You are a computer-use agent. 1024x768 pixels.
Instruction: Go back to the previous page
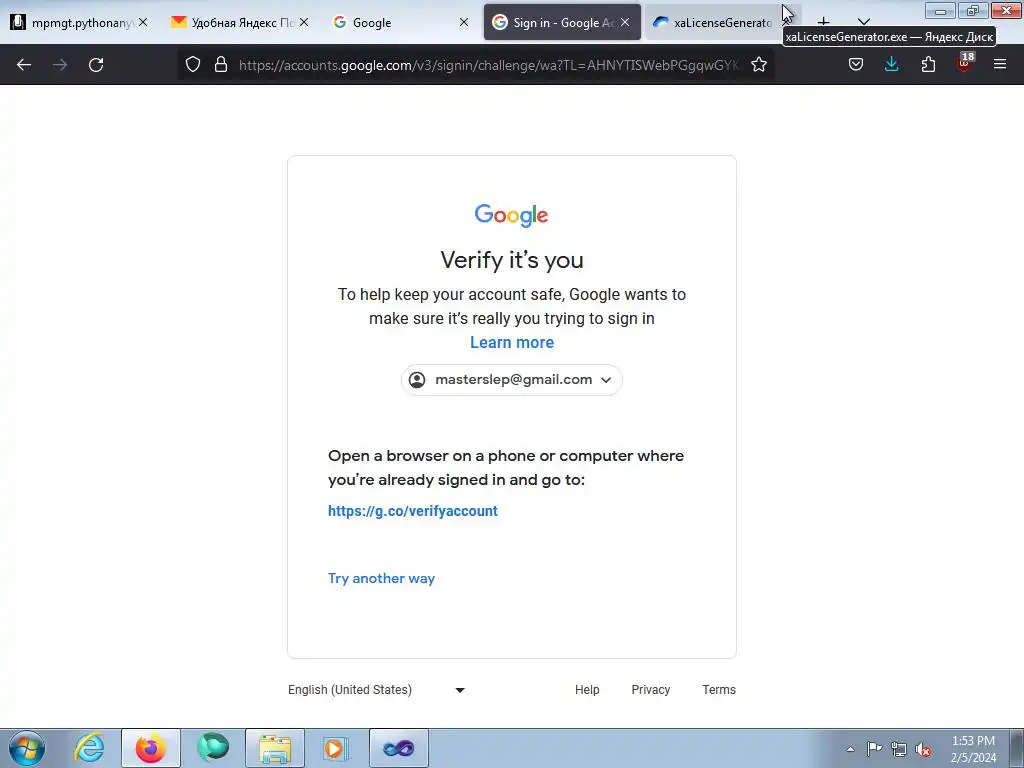coord(24,65)
